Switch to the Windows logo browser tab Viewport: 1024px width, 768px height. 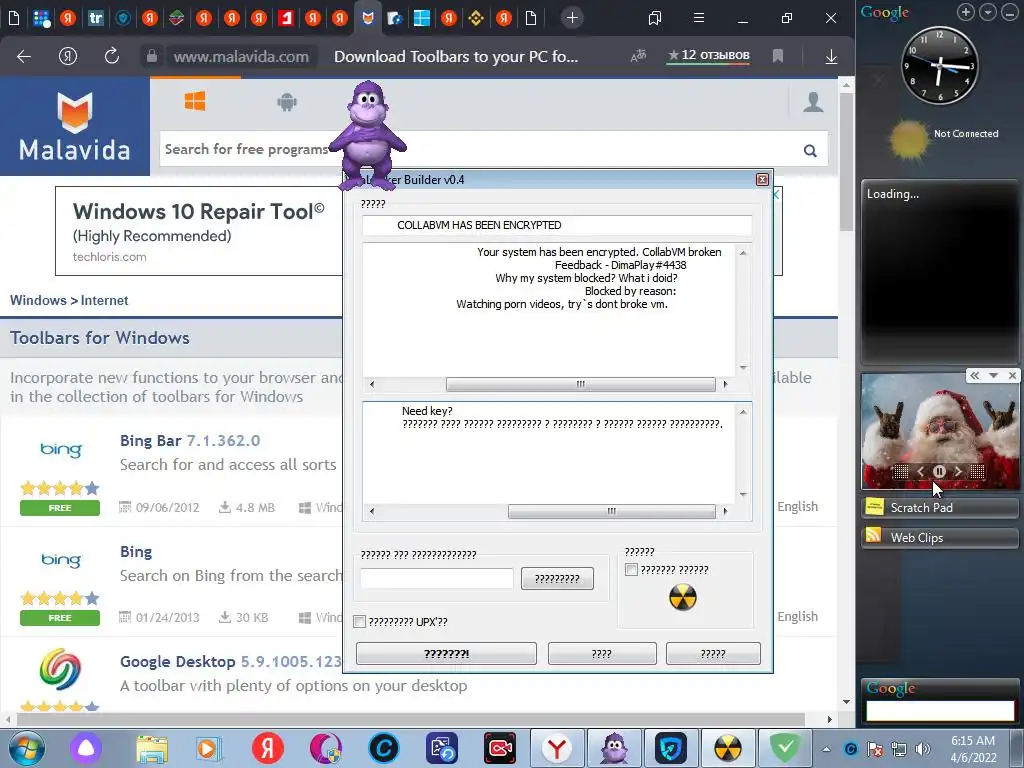pos(422,18)
